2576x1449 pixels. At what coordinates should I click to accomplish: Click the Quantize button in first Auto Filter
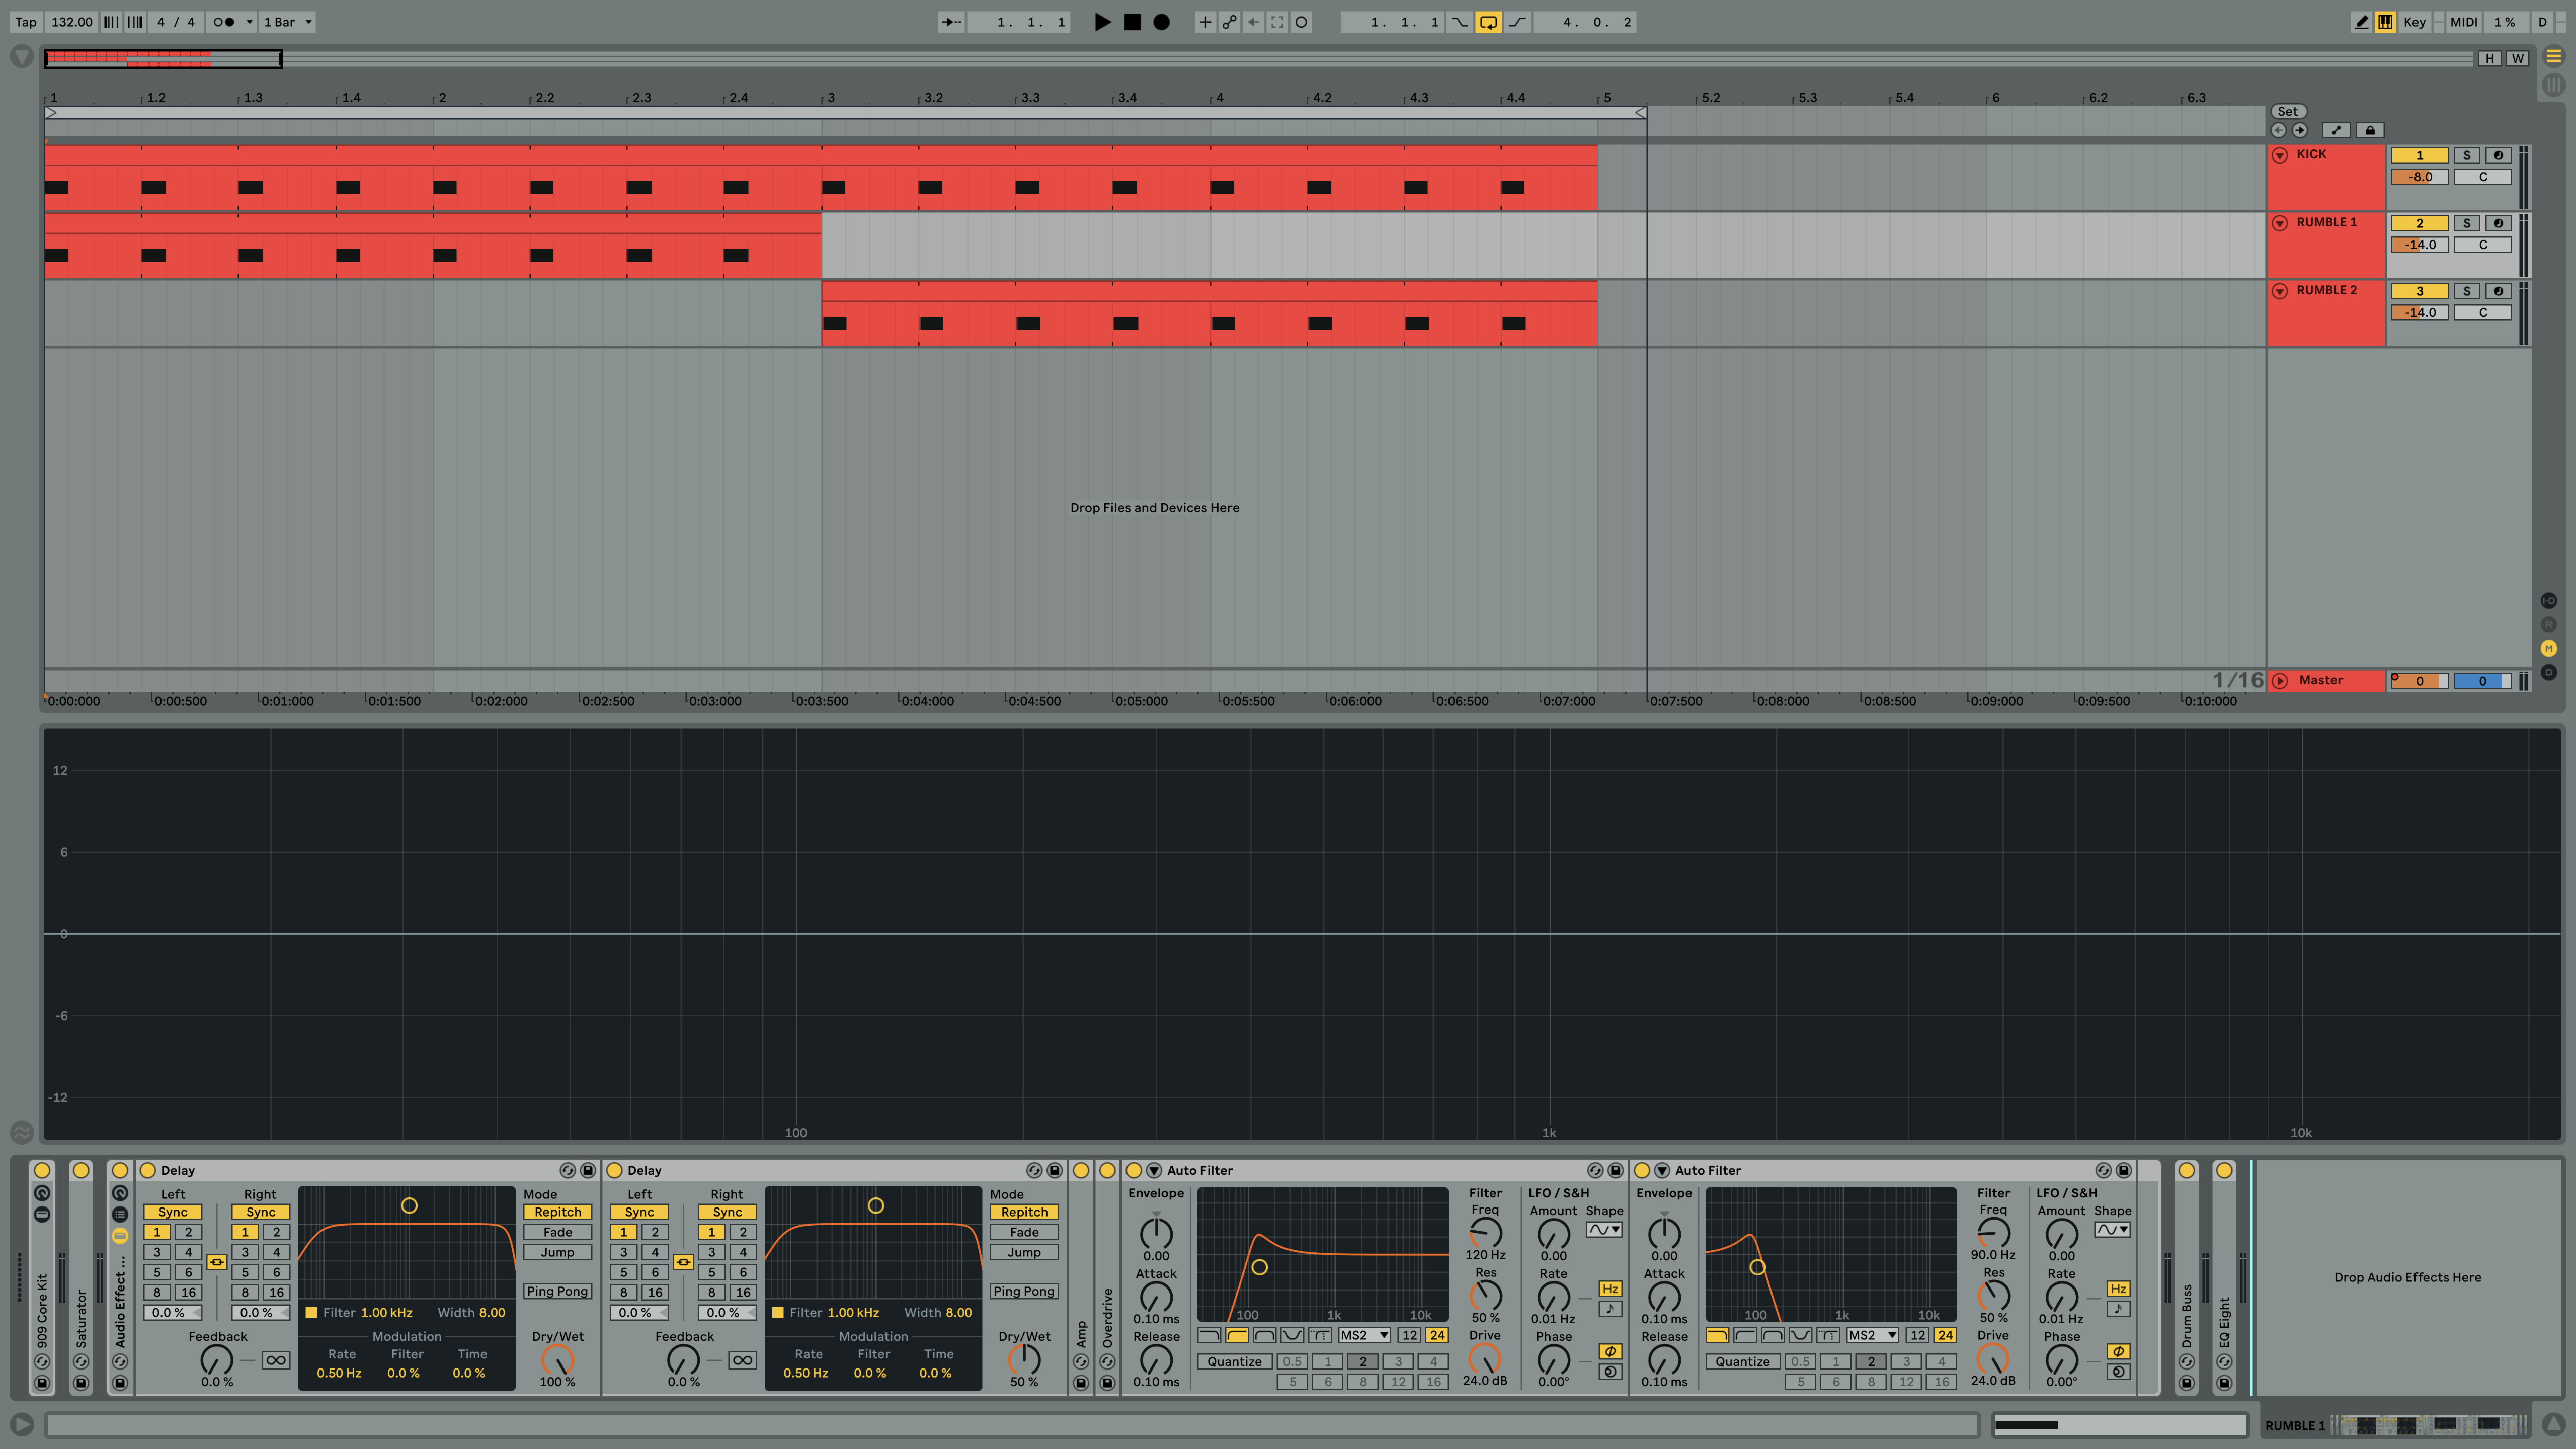[1235, 1361]
